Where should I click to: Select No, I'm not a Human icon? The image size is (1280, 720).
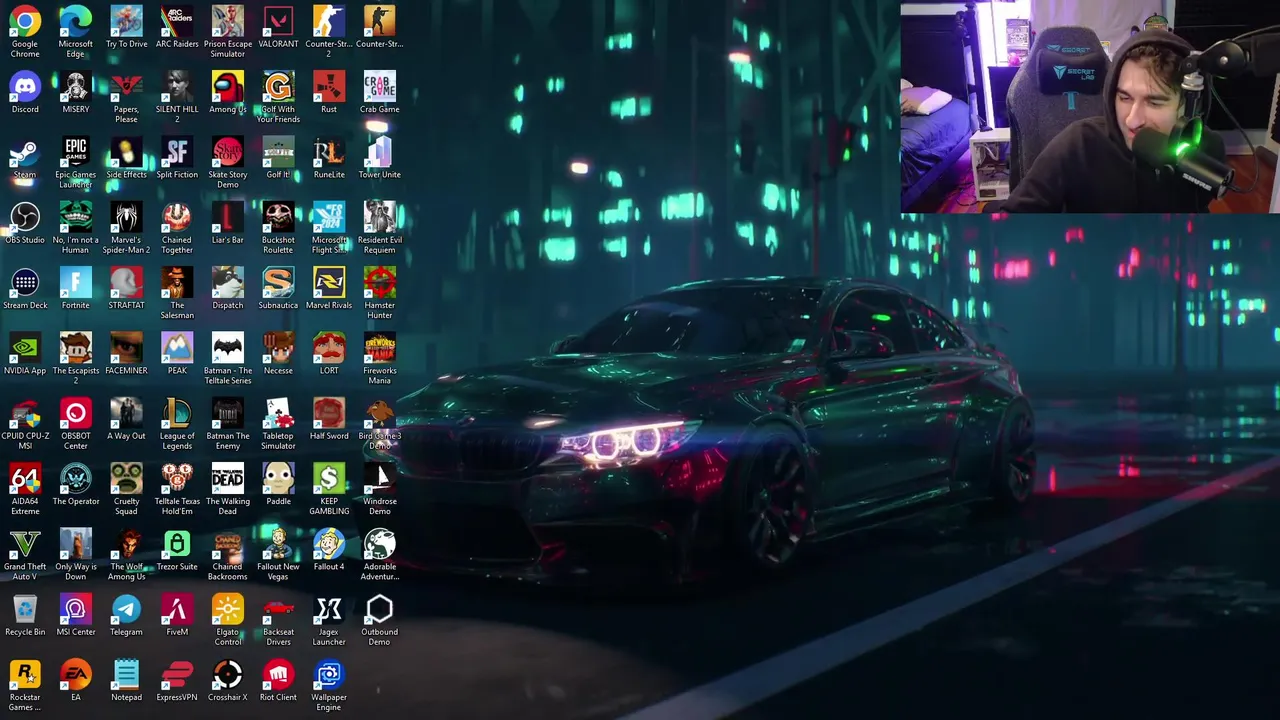click(76, 218)
